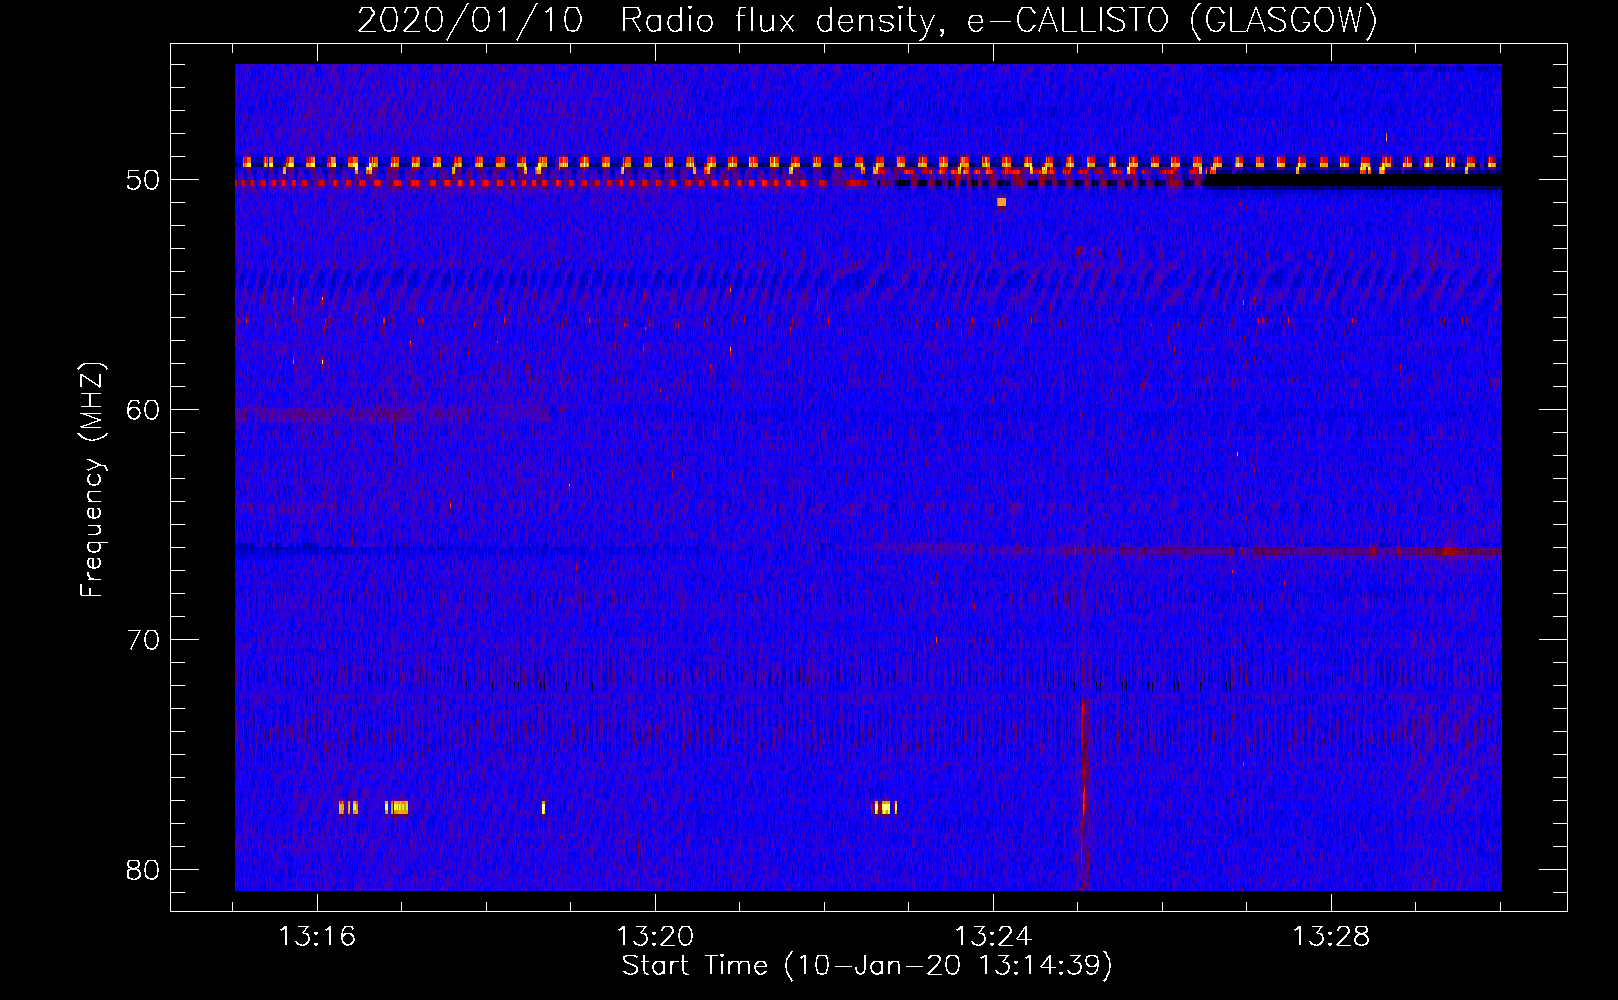The image size is (1618, 1000).
Task: Click the 50 MHz frequency tick label
Action: (143, 180)
